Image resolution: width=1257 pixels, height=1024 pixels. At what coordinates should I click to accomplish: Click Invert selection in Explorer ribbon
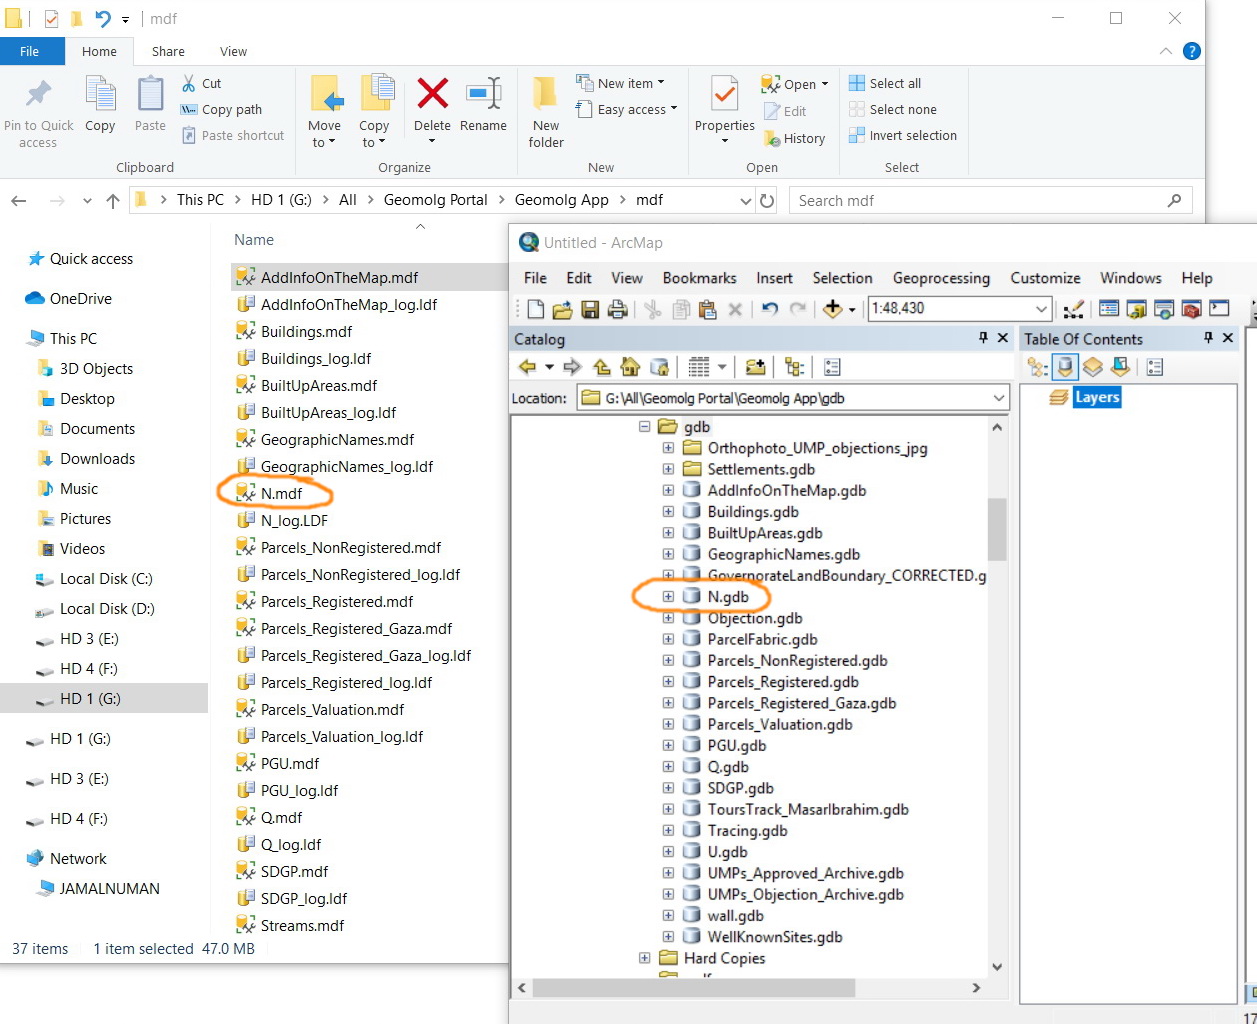coord(902,135)
